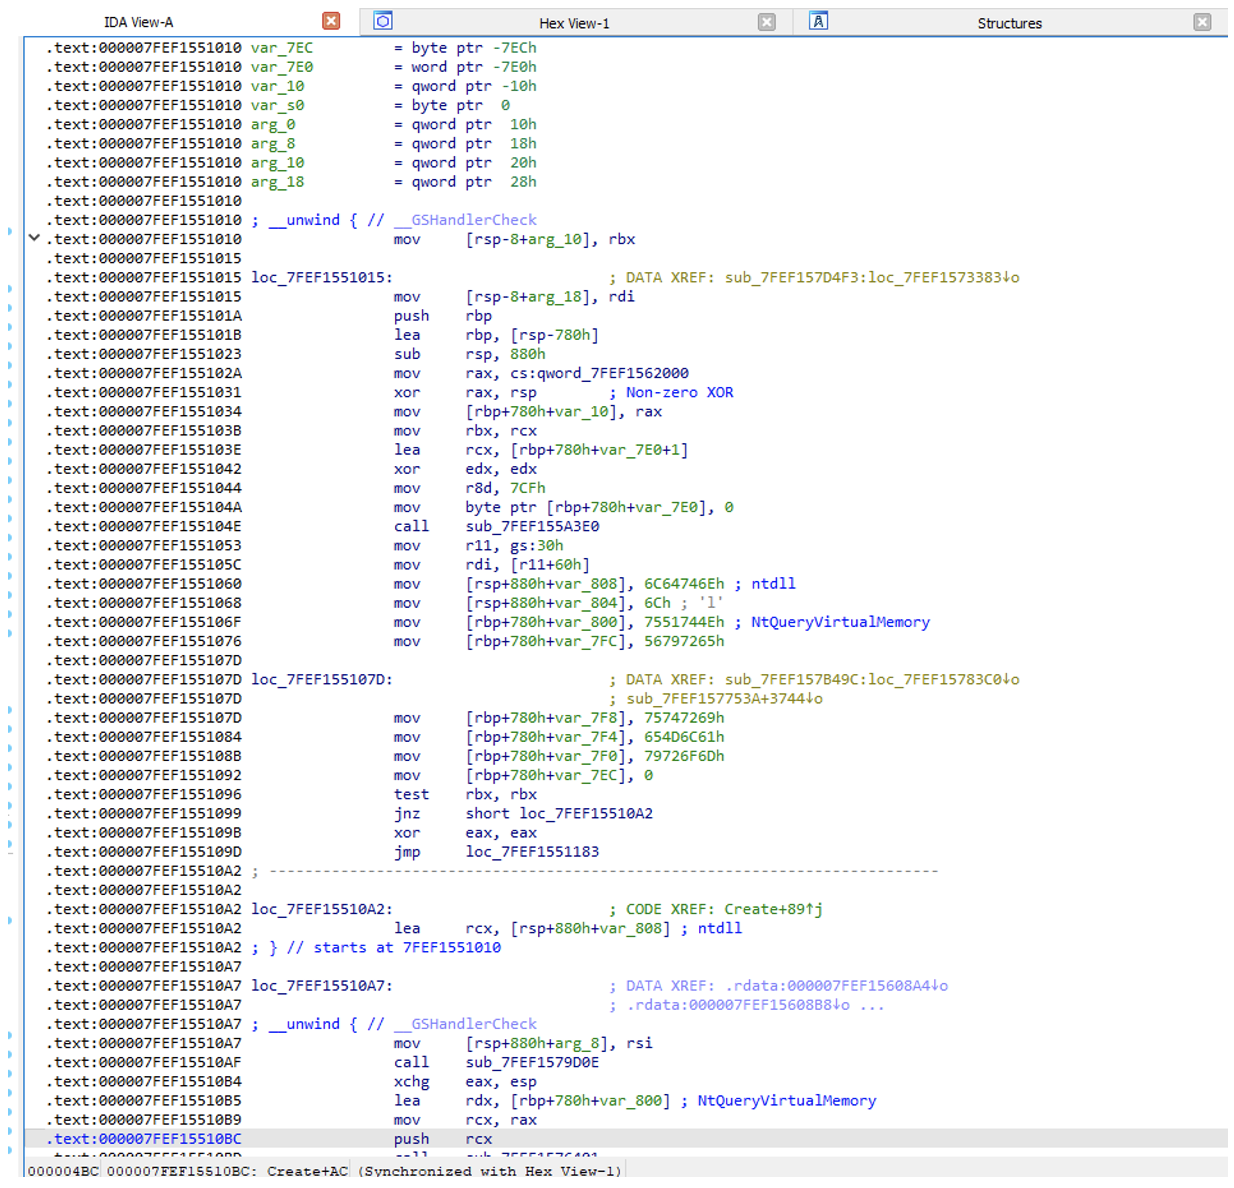
Task: Click 'Synchronized with Hex View-1' status text
Action: [x=490, y=1170]
